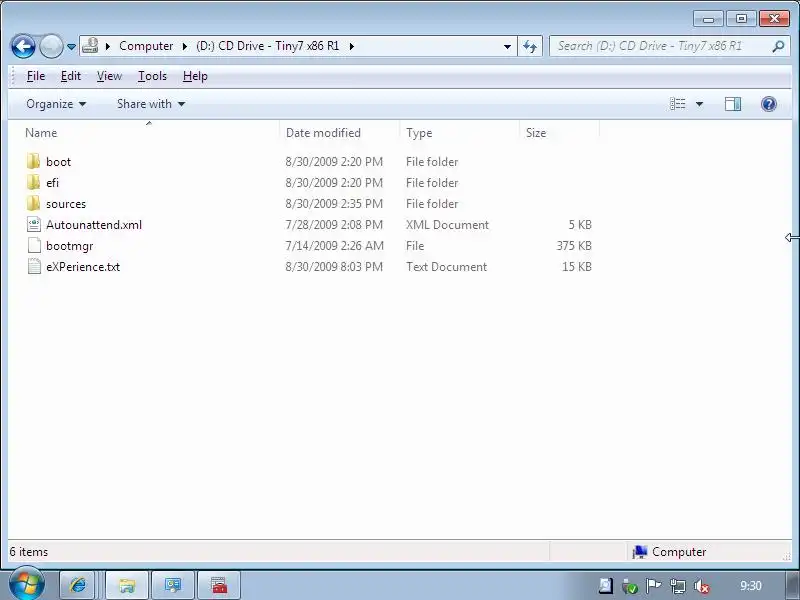Click the sources folder name
The image size is (800, 600).
click(66, 204)
